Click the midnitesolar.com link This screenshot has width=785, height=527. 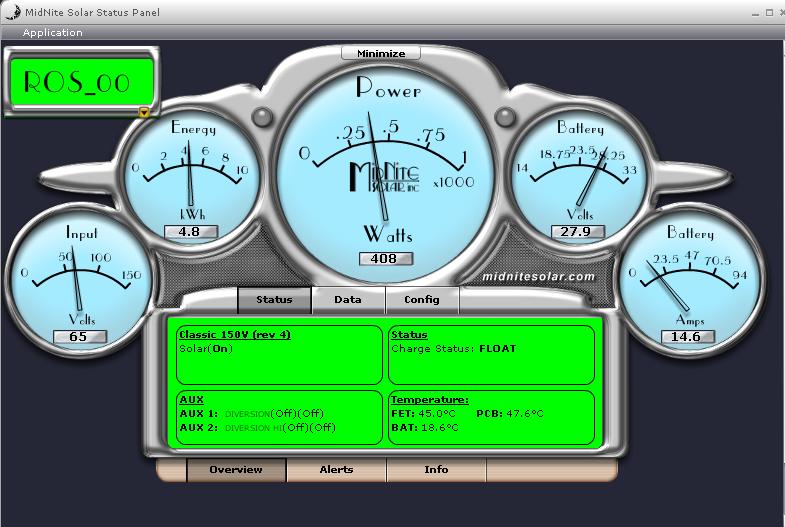[538, 276]
